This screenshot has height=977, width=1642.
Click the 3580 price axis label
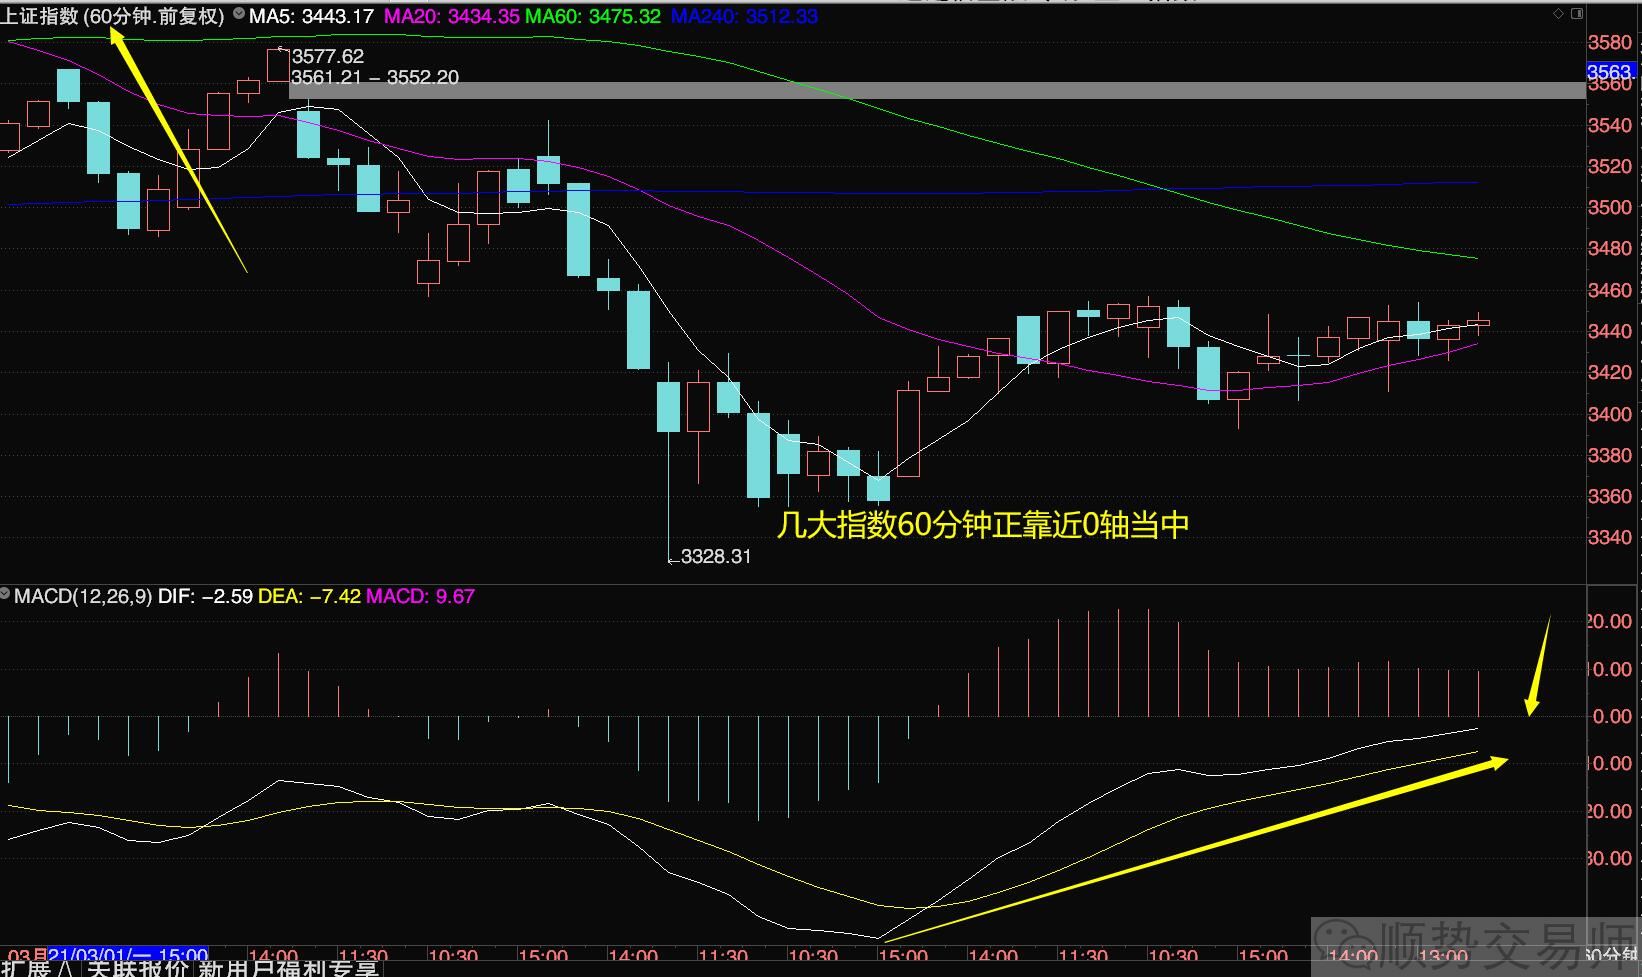tap(1610, 42)
